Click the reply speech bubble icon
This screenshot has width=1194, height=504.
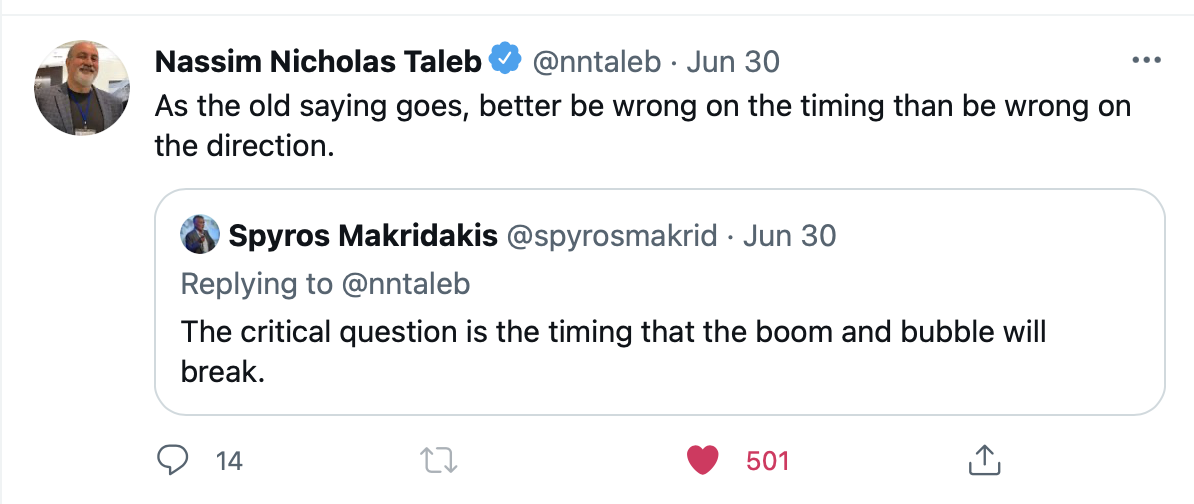click(x=172, y=461)
